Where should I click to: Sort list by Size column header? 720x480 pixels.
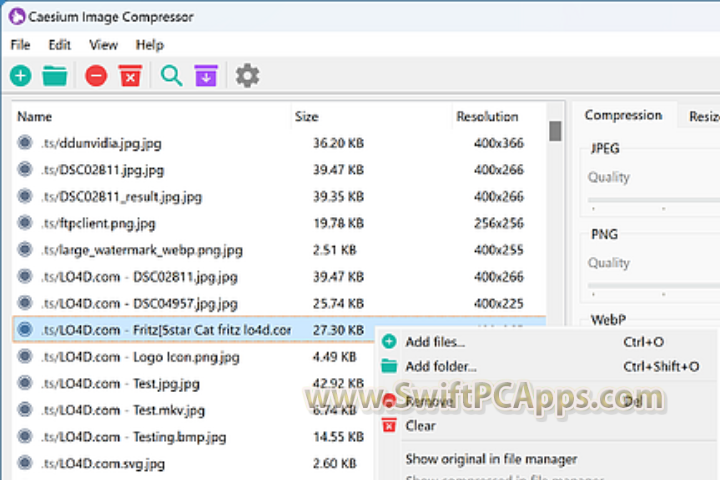[x=306, y=116]
